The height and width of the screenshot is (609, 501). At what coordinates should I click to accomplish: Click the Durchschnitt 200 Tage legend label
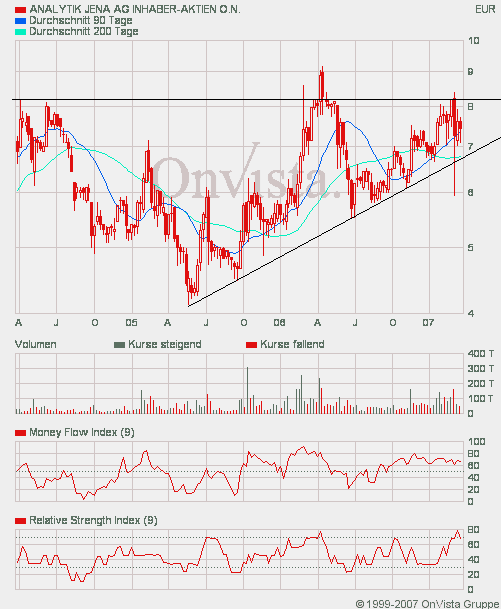point(84,31)
